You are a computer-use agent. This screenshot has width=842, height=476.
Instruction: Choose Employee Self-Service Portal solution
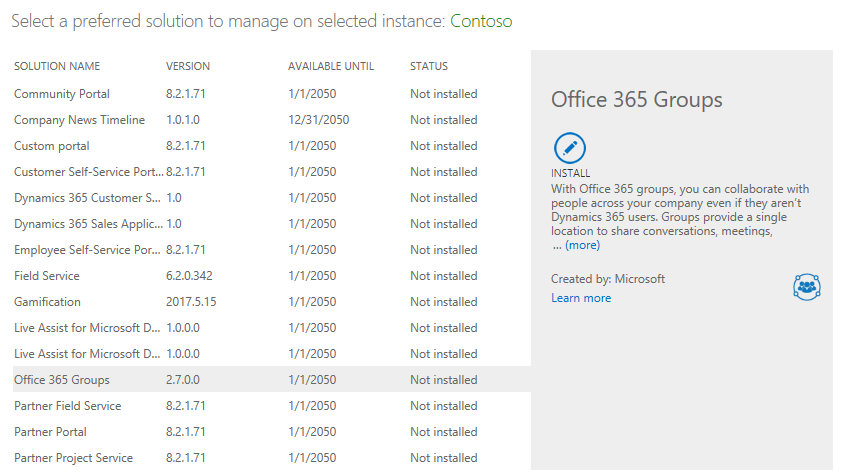point(272,250)
